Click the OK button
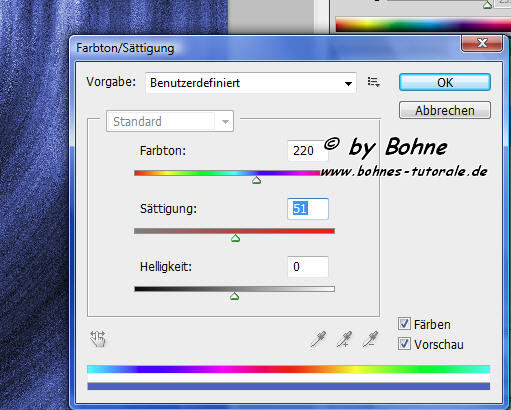 pyautogui.click(x=445, y=82)
